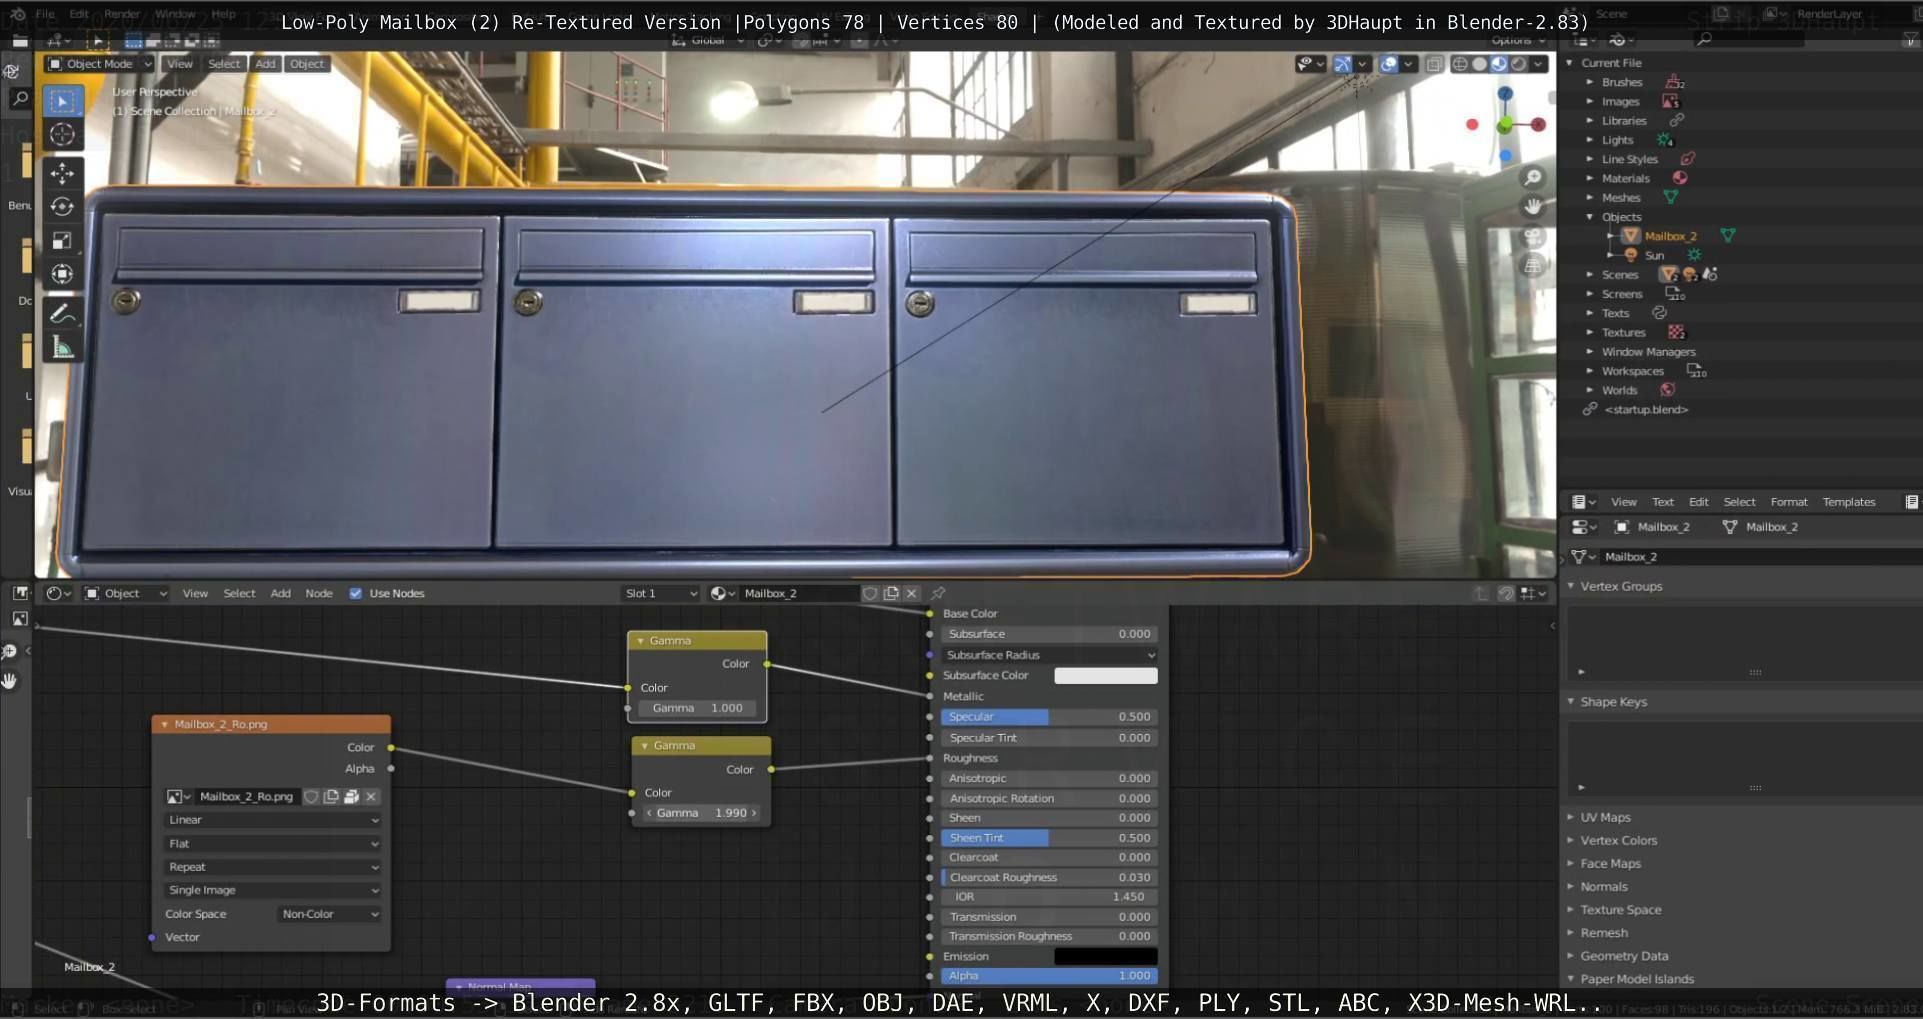Open the node editor Node menu

pyautogui.click(x=319, y=593)
